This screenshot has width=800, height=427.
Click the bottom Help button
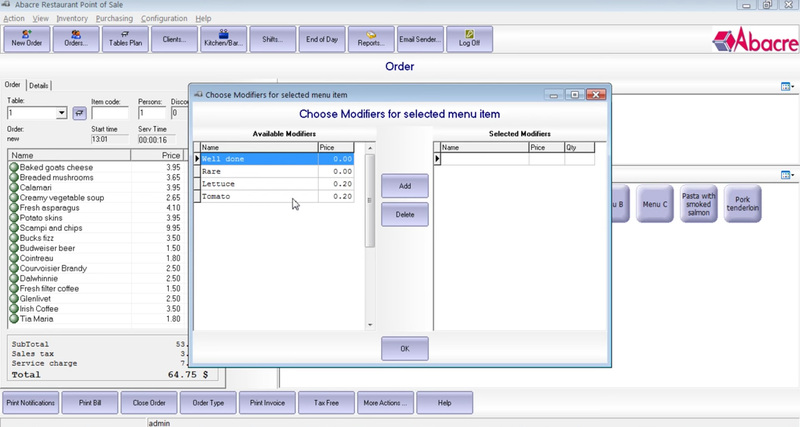click(444, 403)
